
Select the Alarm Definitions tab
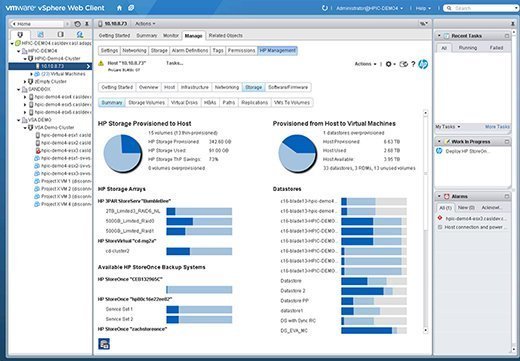click(190, 51)
